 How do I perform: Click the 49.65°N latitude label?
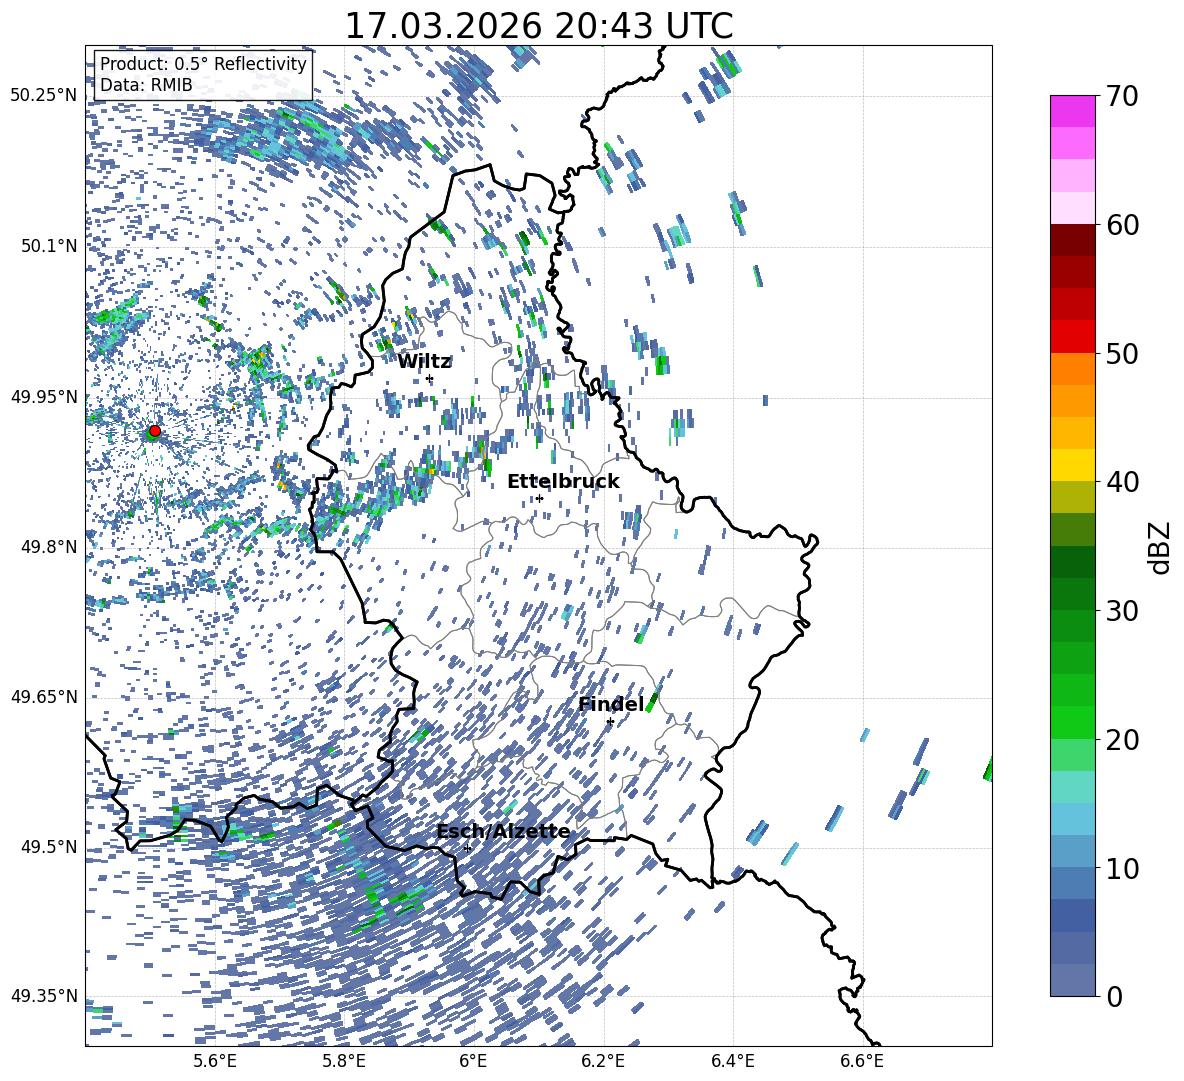44,697
